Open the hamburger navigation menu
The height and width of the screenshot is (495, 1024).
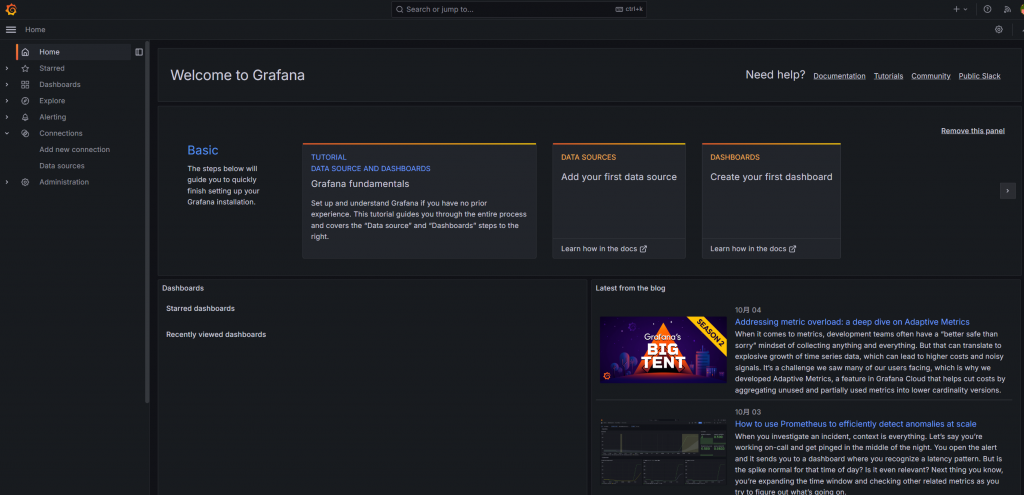tap(10, 29)
